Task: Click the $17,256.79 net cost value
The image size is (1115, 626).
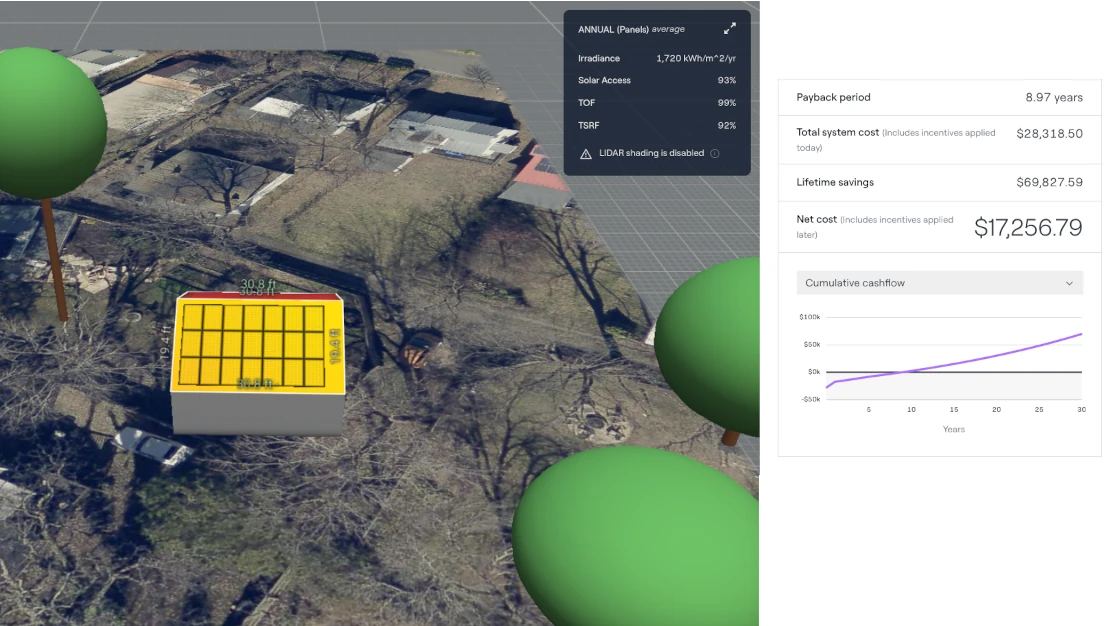Action: tap(1027, 228)
